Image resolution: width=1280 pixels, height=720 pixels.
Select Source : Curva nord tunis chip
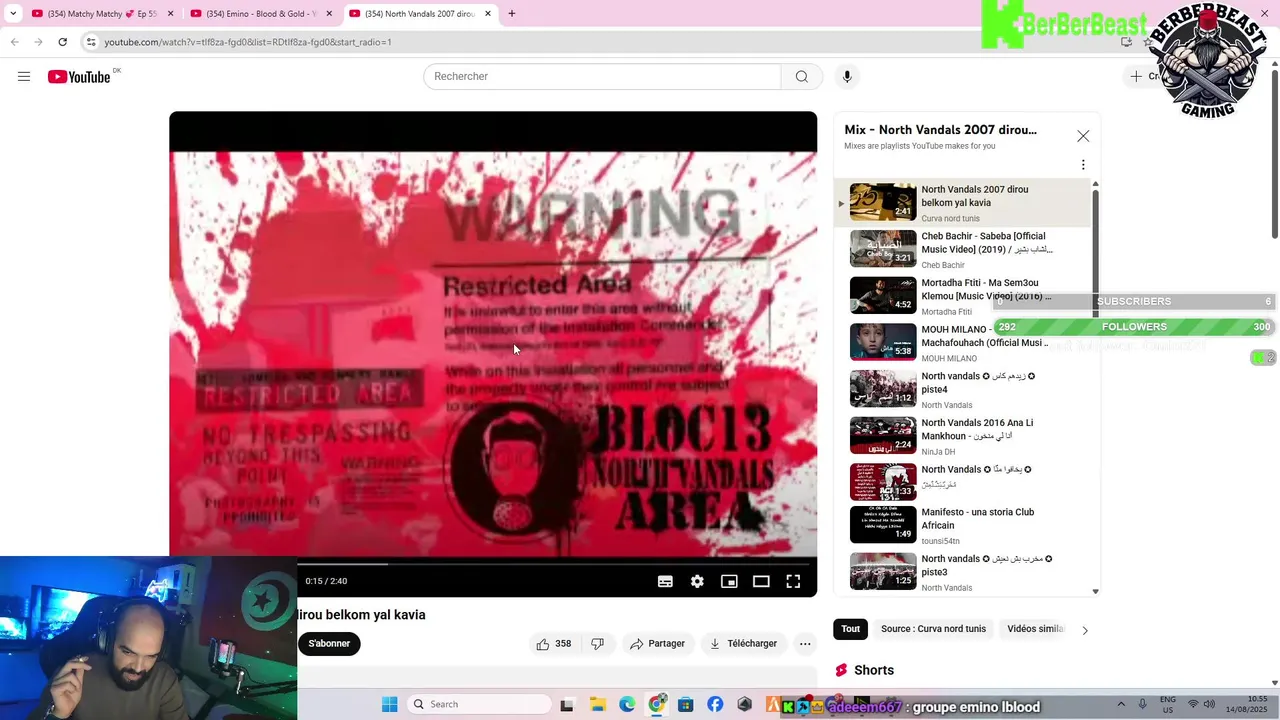pyautogui.click(x=933, y=629)
